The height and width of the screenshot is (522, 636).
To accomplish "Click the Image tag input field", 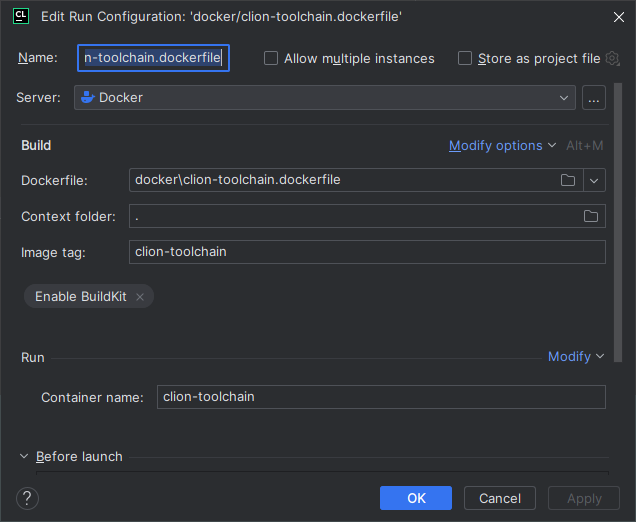I will pyautogui.click(x=367, y=252).
